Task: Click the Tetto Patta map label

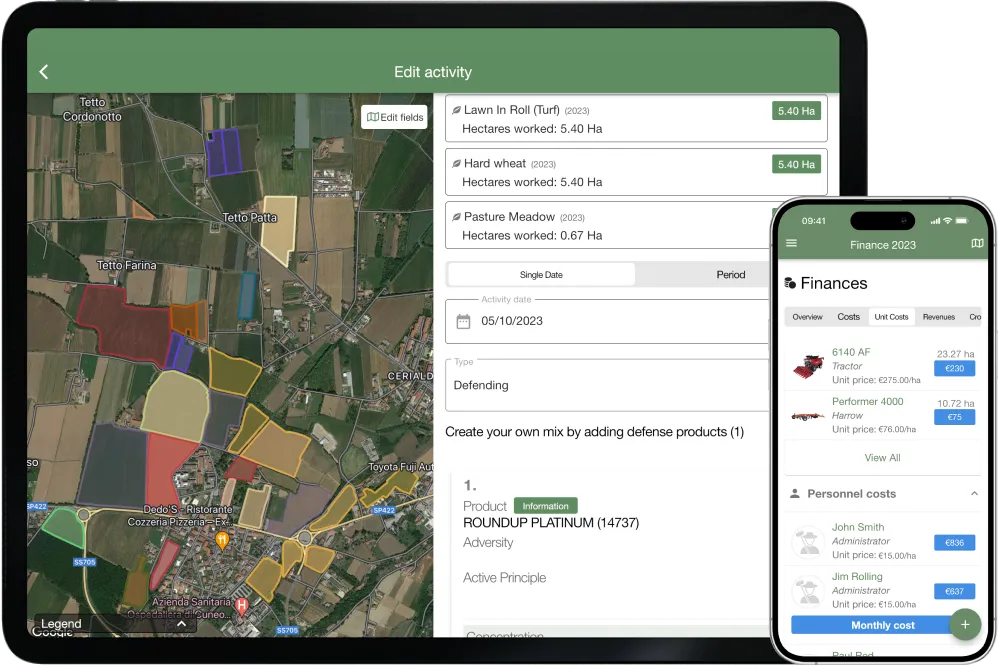Action: (x=249, y=218)
